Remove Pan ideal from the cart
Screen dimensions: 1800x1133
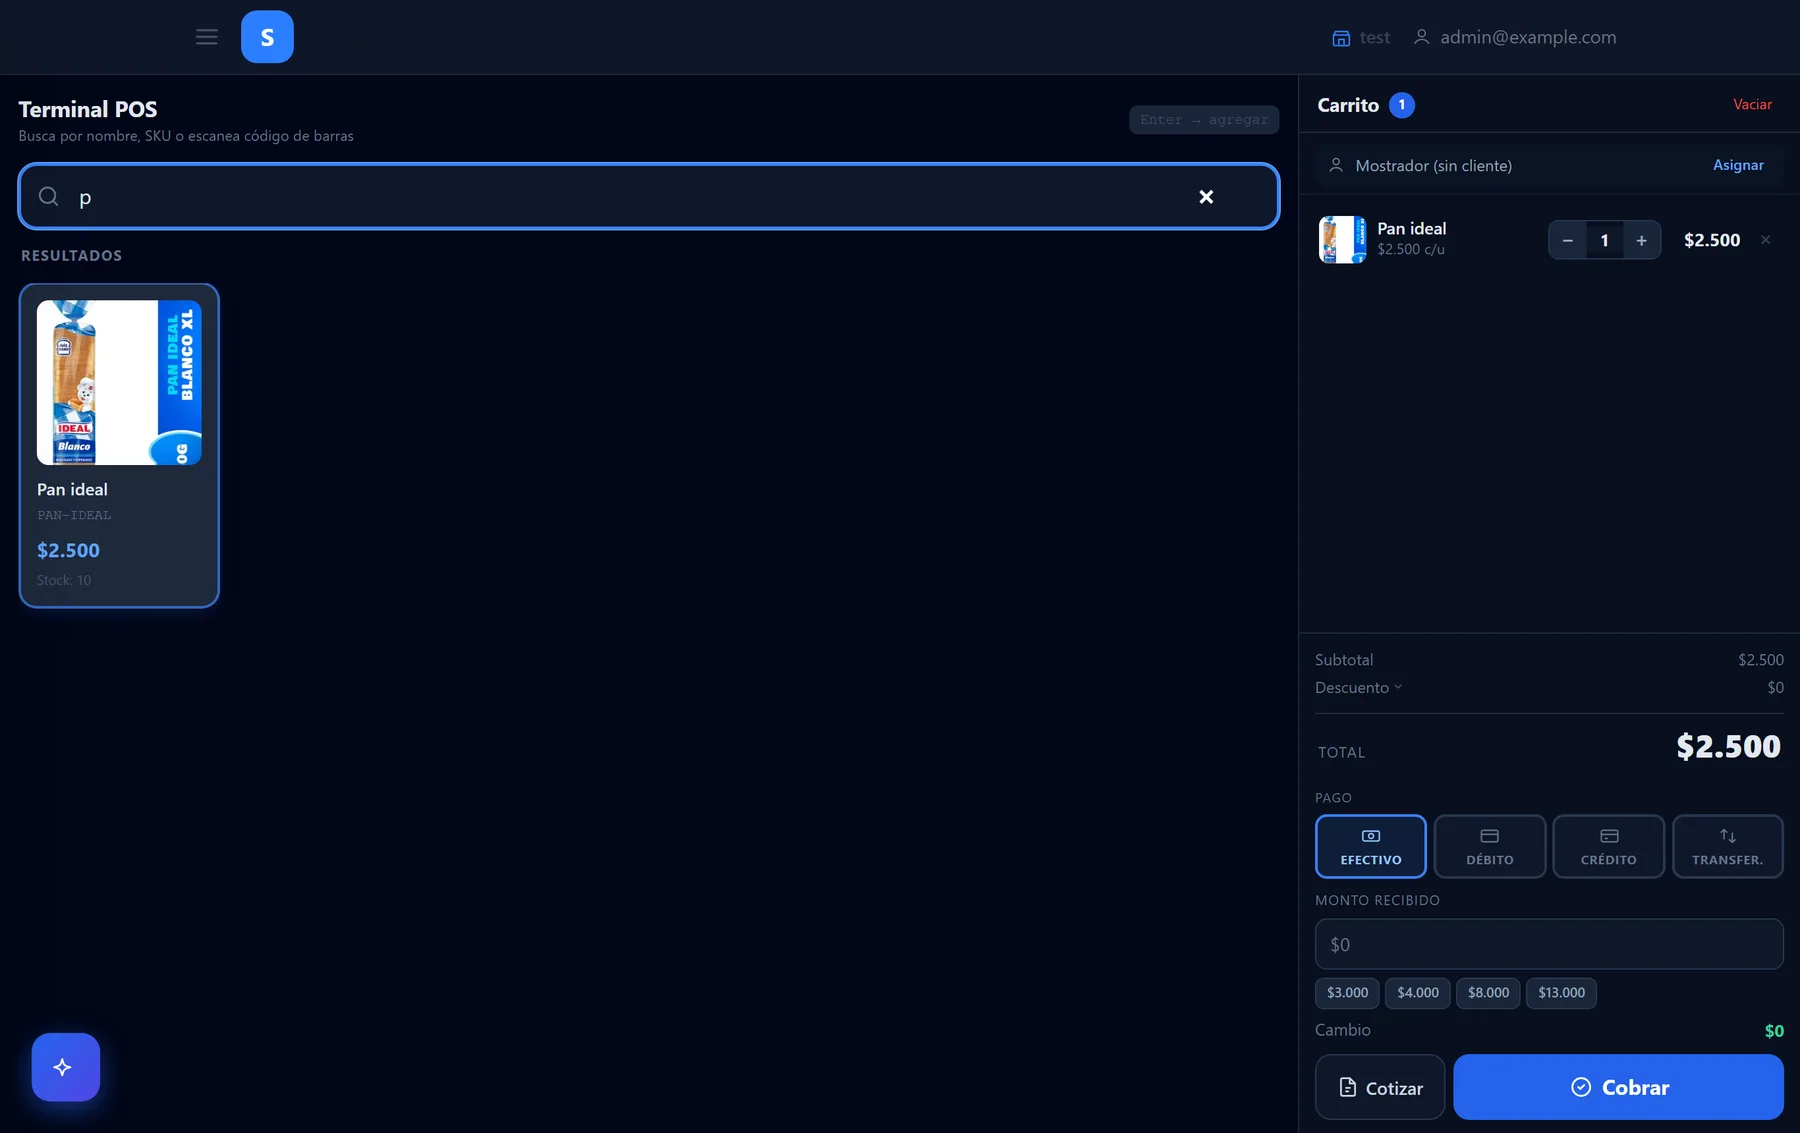(1766, 240)
